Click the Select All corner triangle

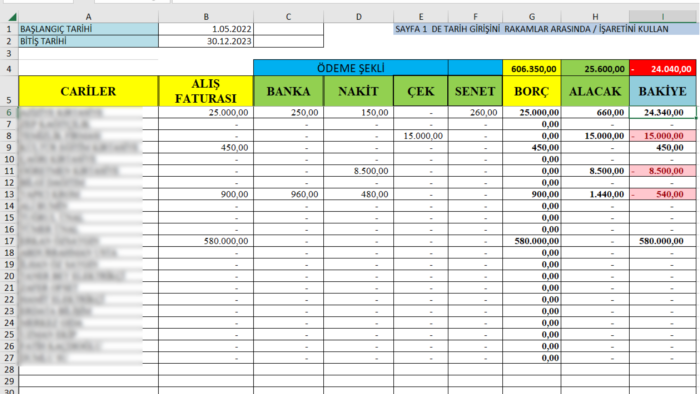click(12, 17)
